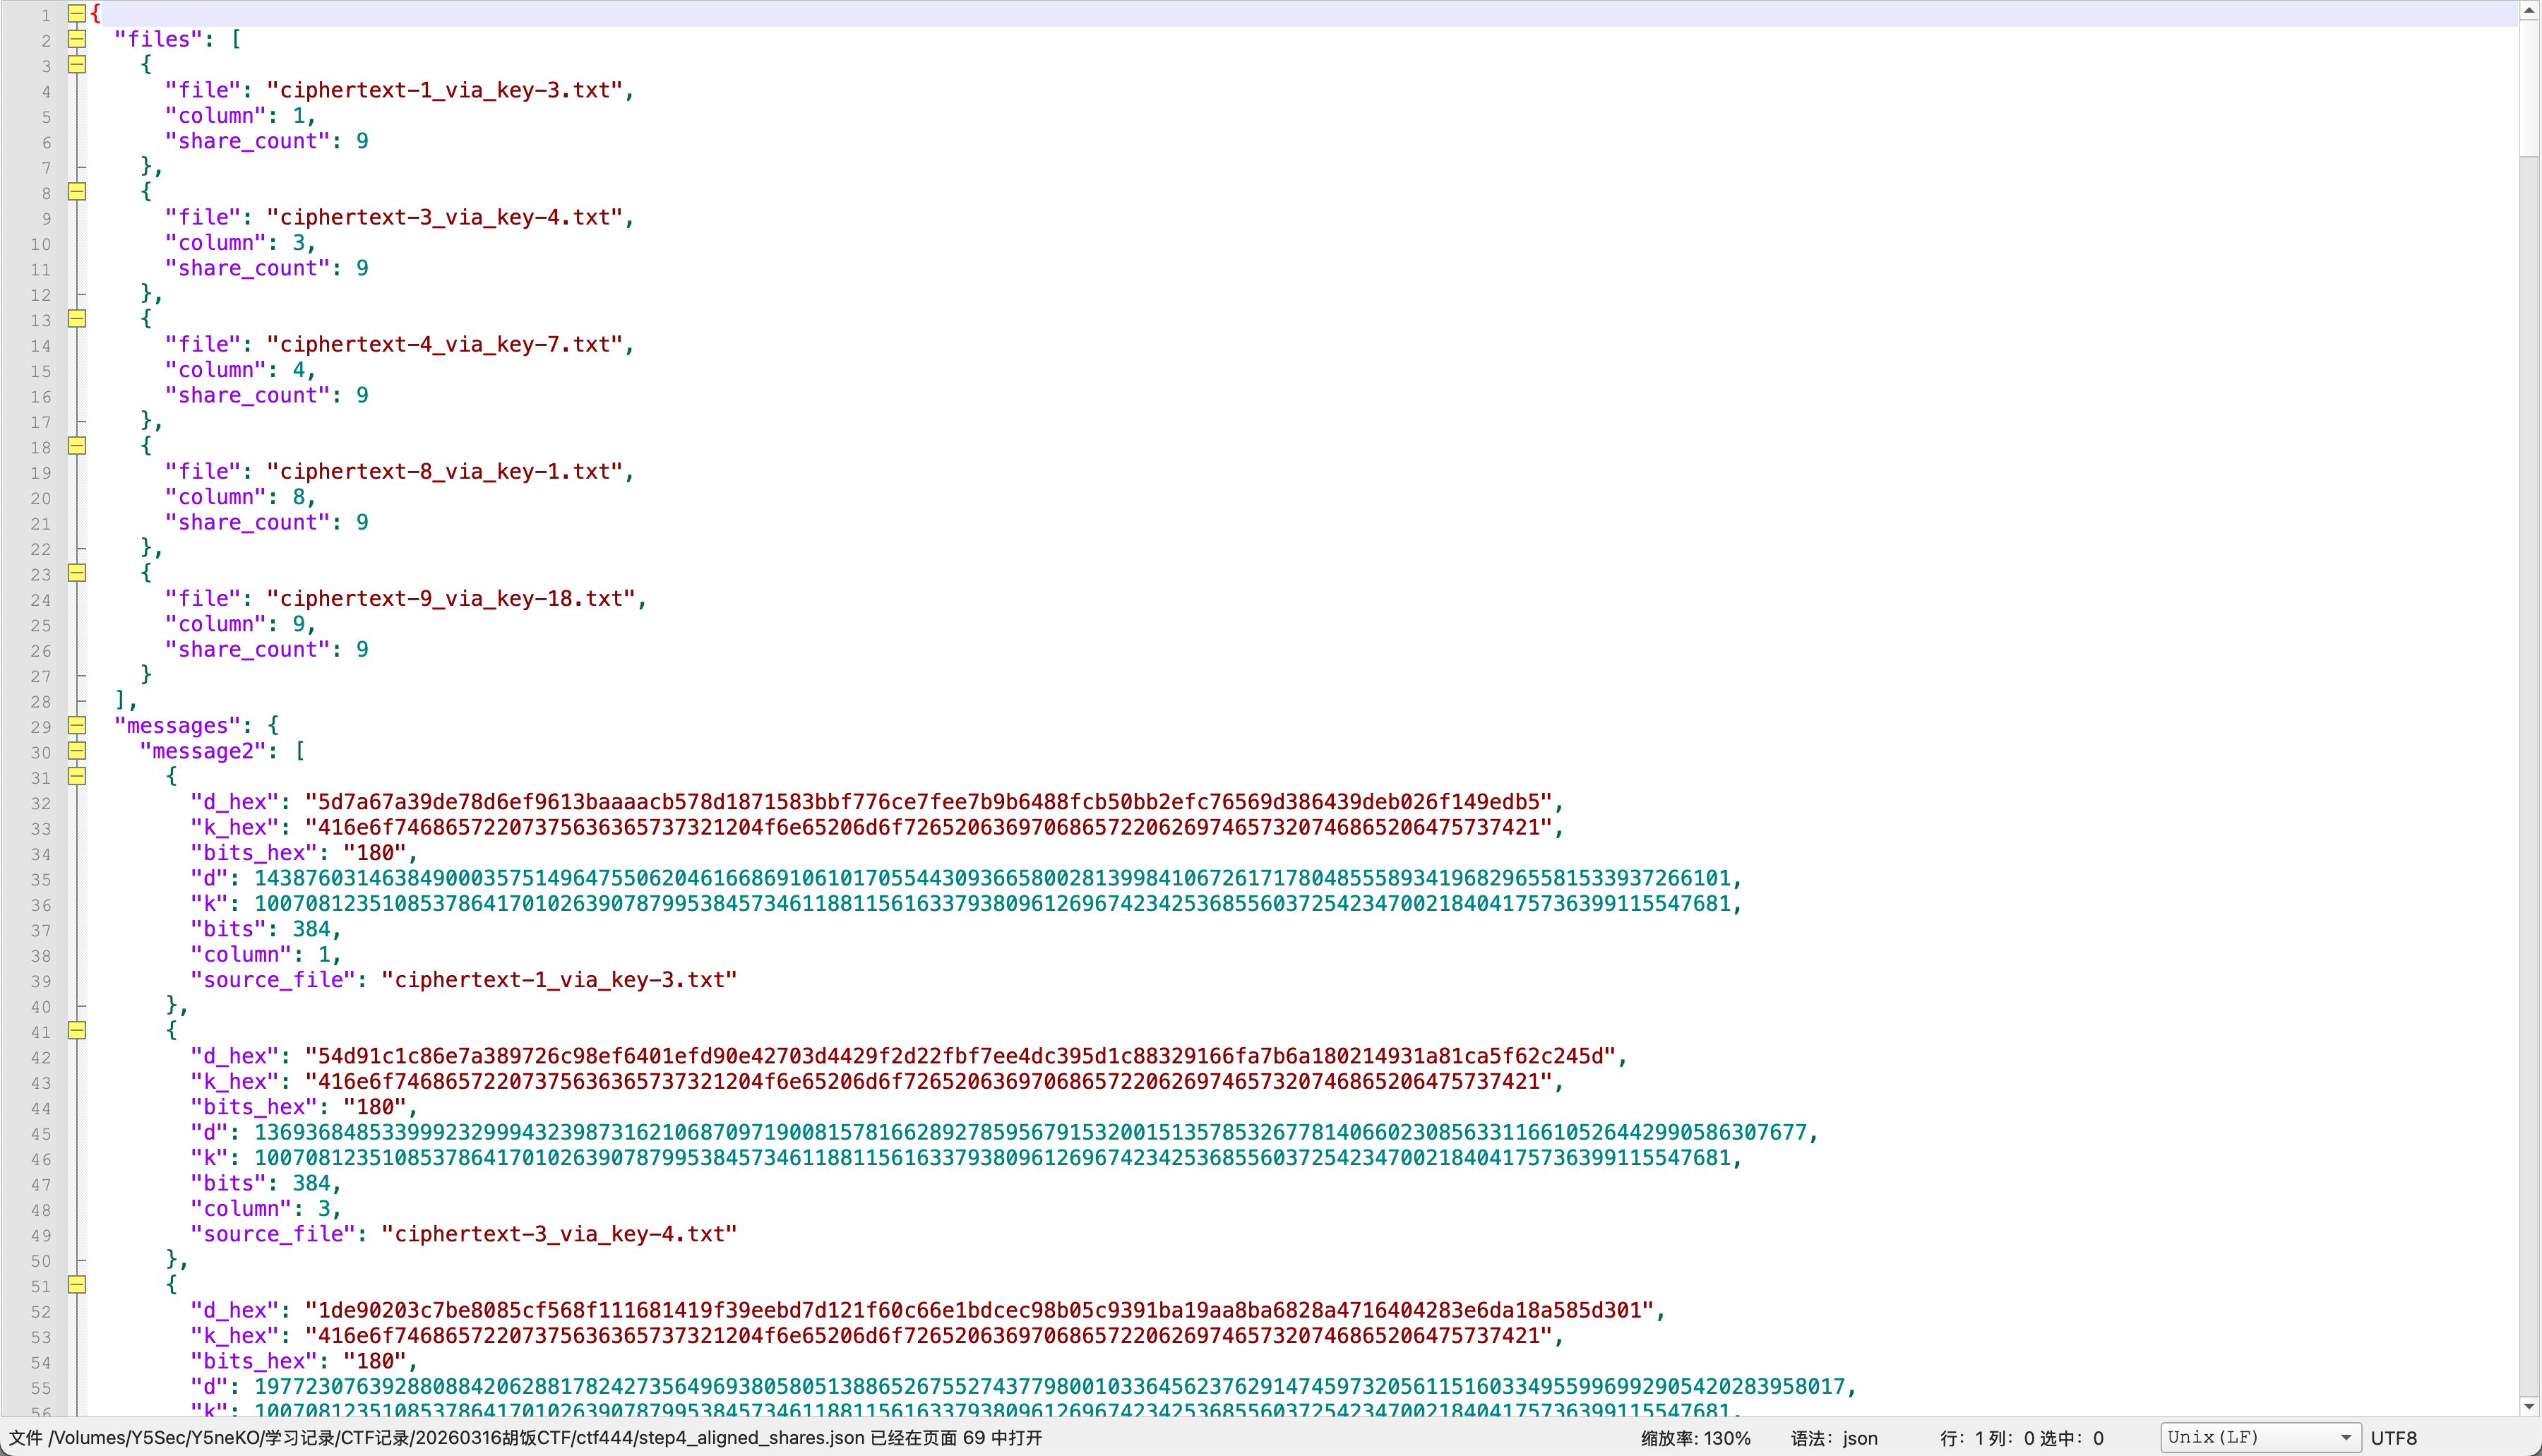Collapse the root object fold marker on line 1
The image size is (2542, 1456).
pyautogui.click(x=77, y=14)
